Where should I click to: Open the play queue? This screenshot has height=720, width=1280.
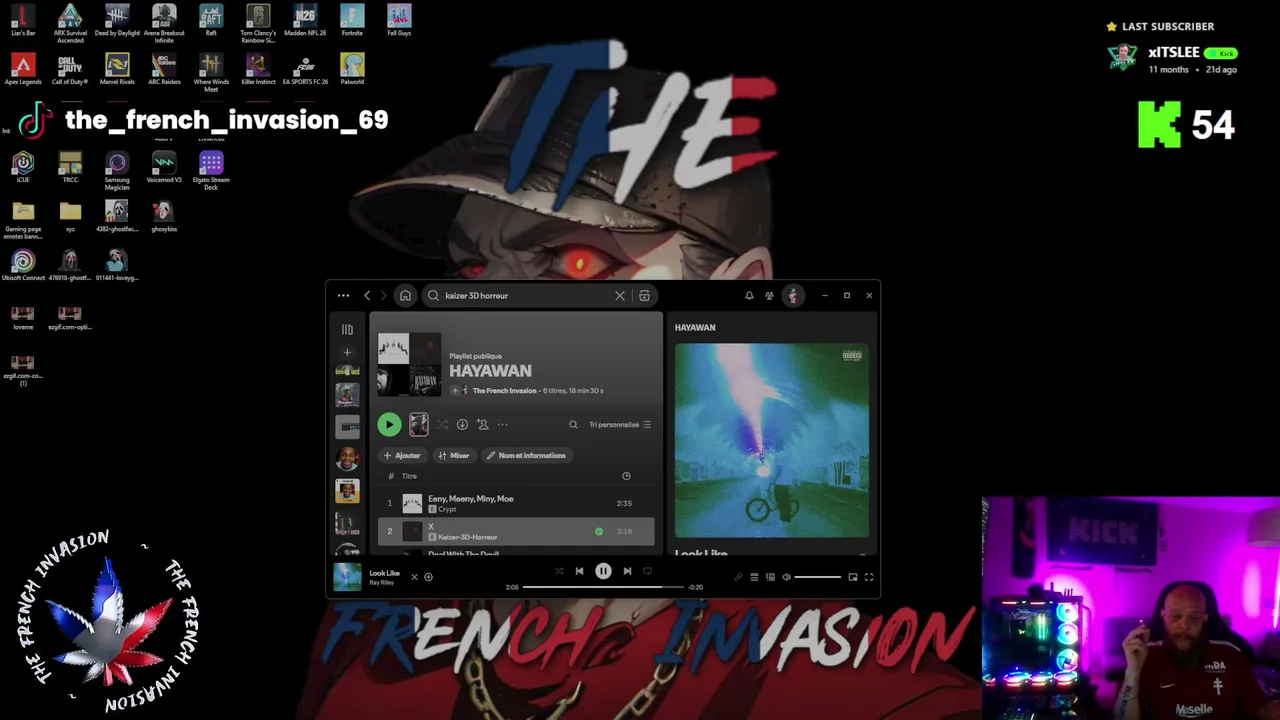tap(754, 577)
